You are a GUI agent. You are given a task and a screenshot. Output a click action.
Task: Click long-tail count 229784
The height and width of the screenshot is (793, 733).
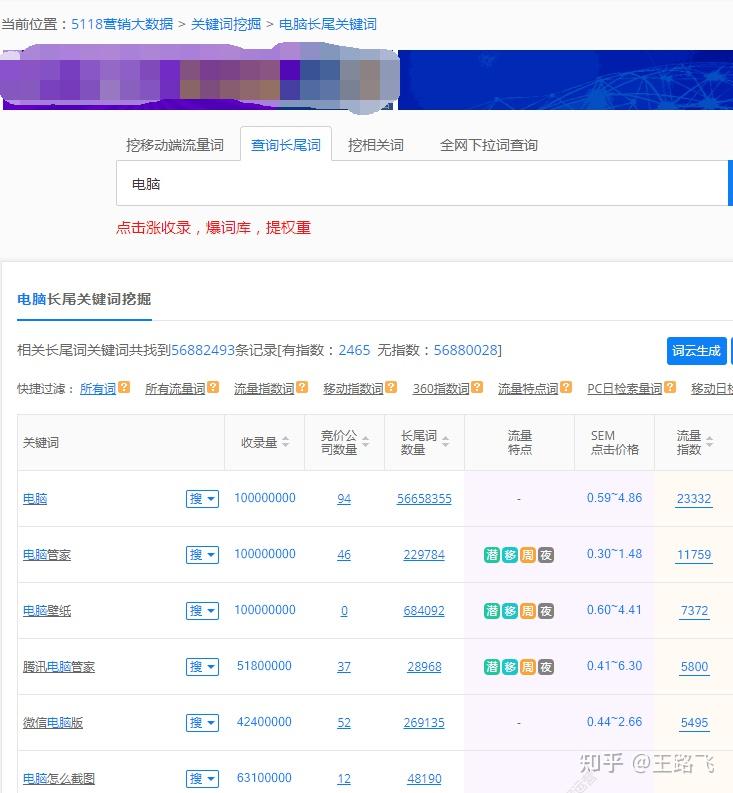coord(424,555)
